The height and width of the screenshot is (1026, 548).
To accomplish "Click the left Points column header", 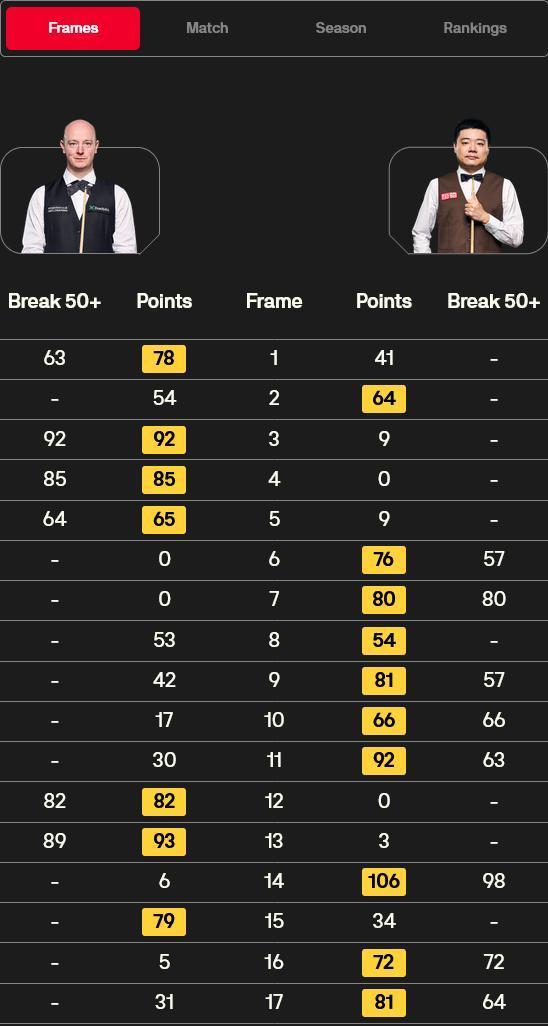I will tap(164, 301).
